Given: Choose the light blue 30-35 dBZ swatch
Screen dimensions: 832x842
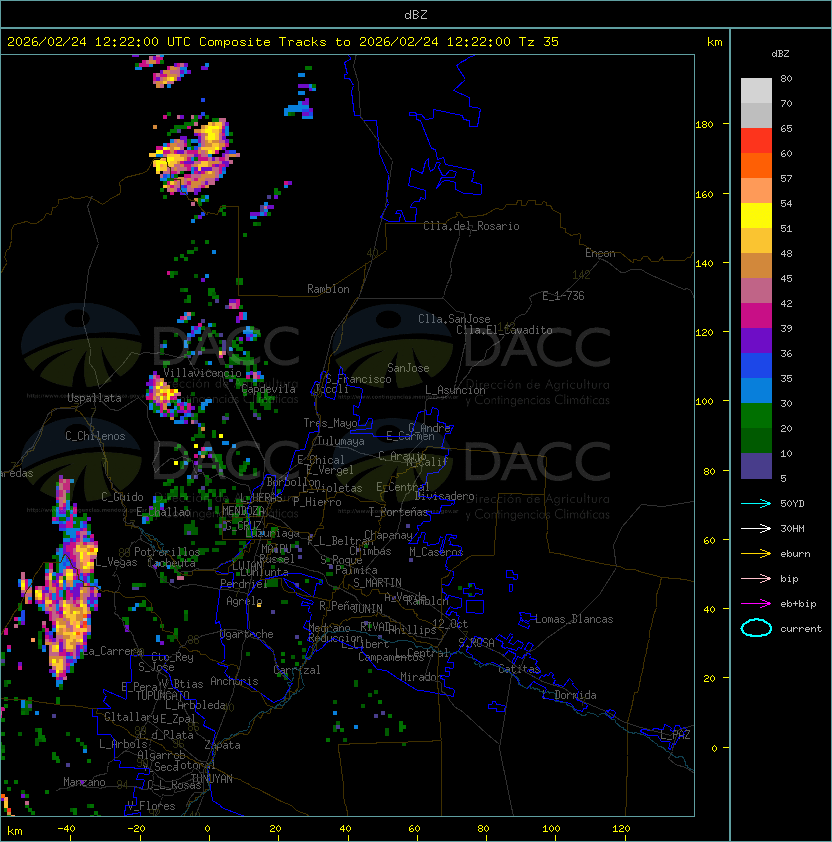Looking at the screenshot, I should point(756,391).
